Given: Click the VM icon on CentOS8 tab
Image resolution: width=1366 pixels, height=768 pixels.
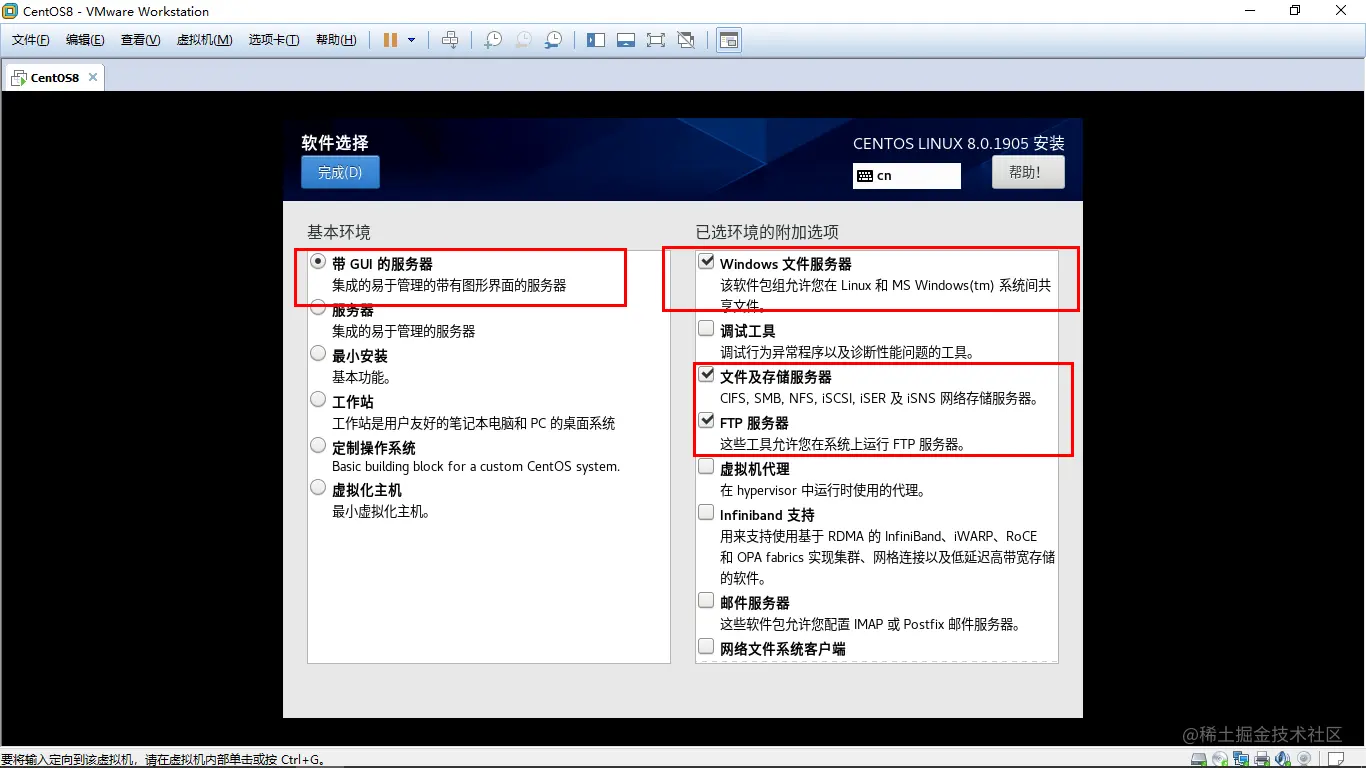Looking at the screenshot, I should (x=18, y=77).
